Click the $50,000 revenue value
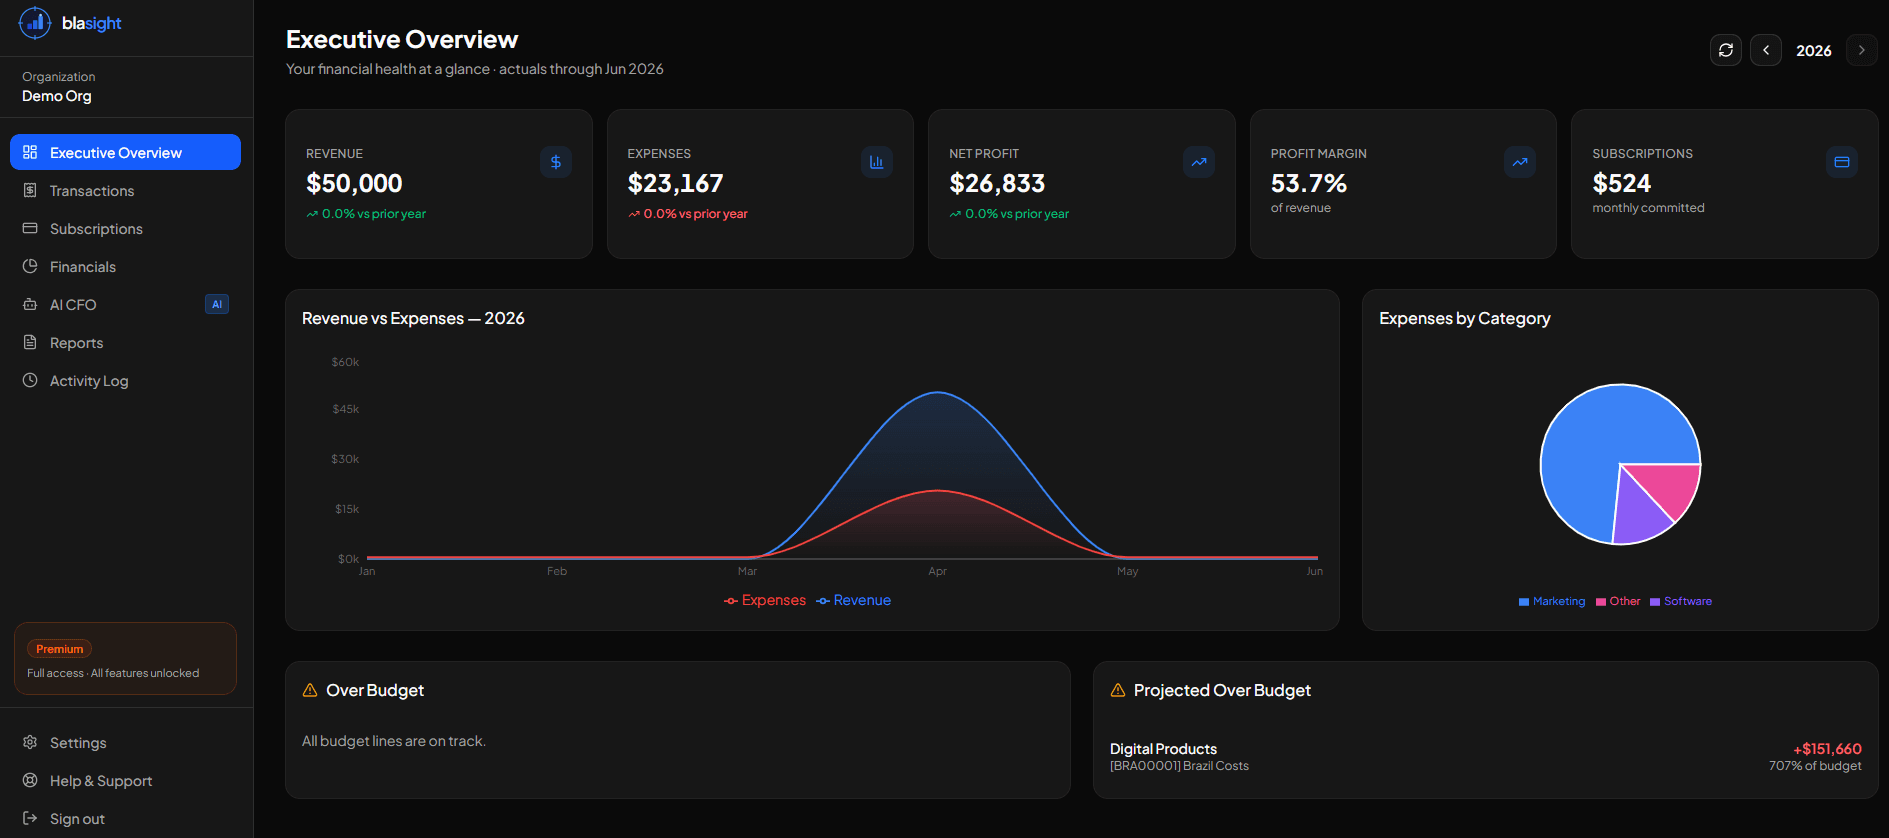The height and width of the screenshot is (838, 1889). point(354,184)
